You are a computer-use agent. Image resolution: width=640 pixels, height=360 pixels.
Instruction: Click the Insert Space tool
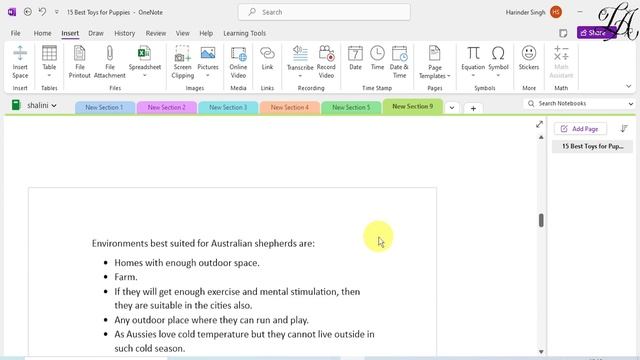20,62
